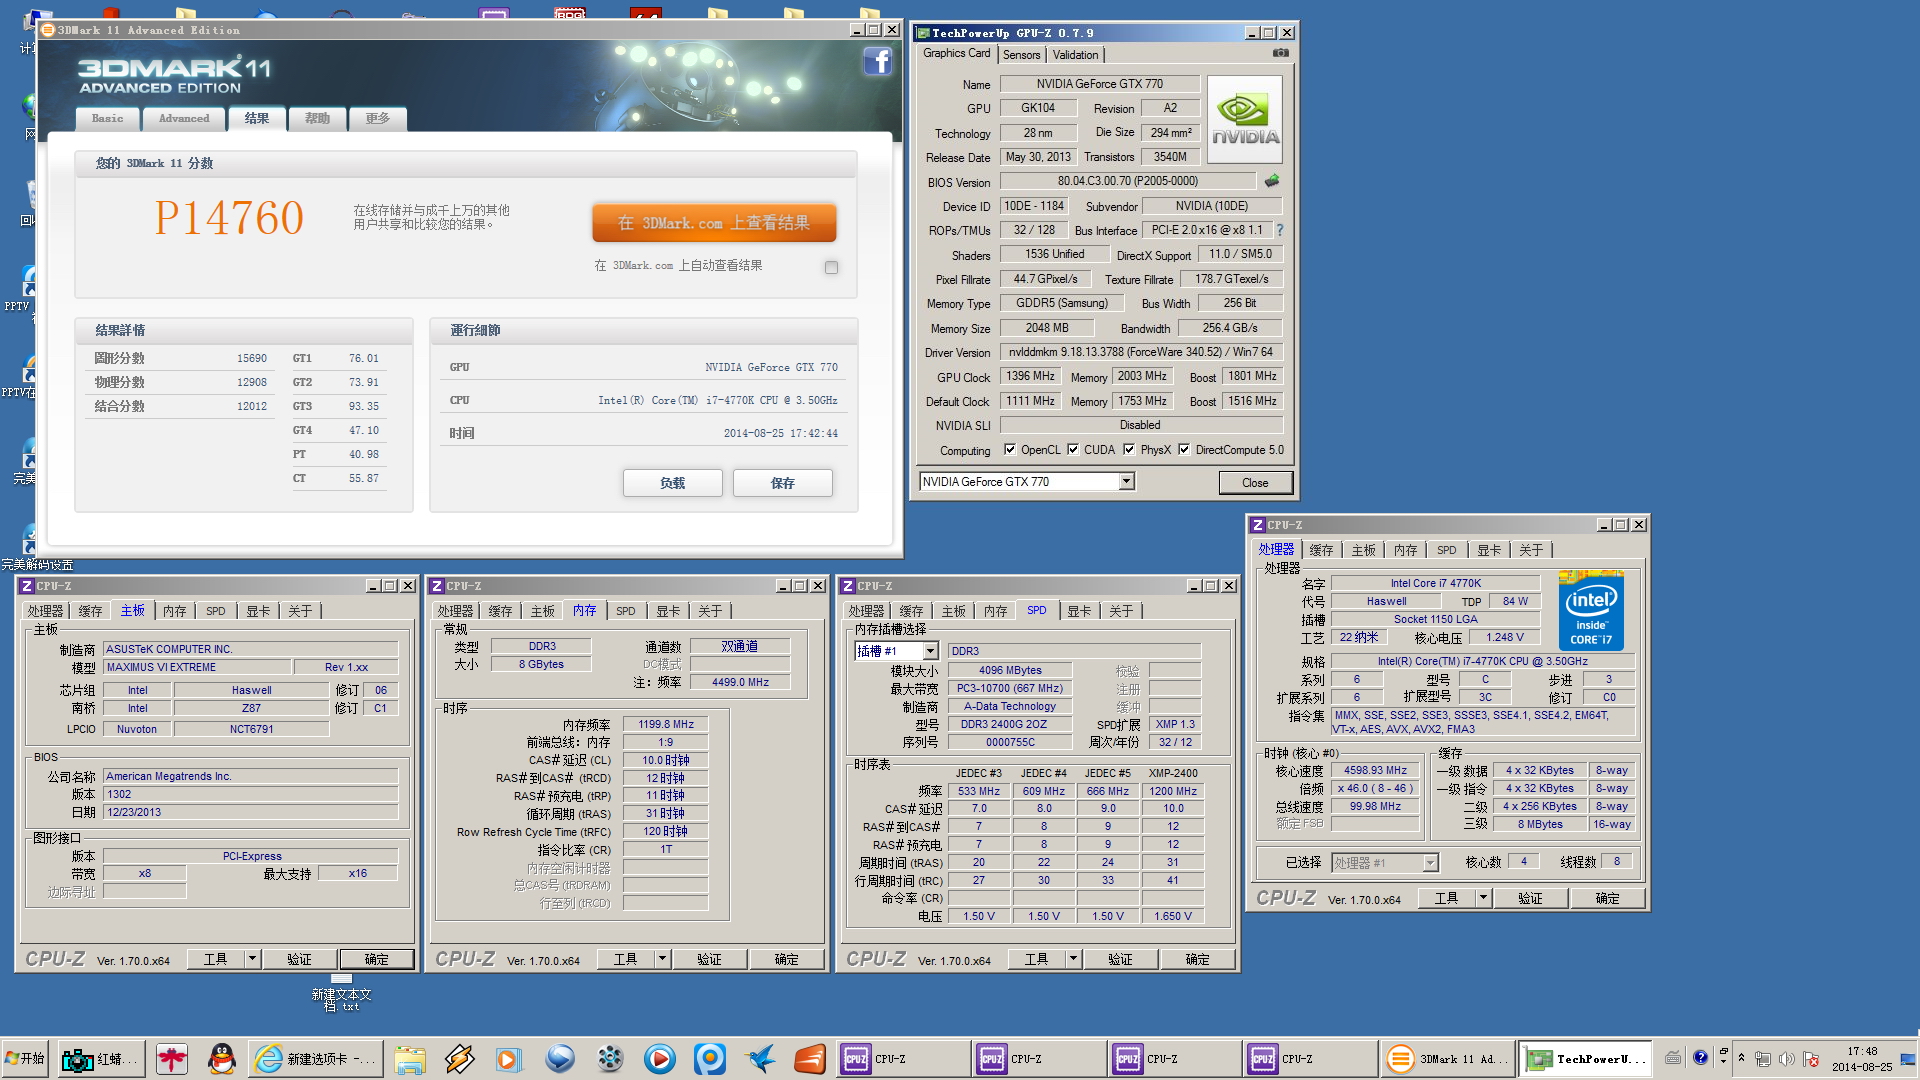The image size is (1920, 1080).
Task: Expand the NVIDIA GeForce GTX 770 GPU dropdown
Action: point(1126,482)
